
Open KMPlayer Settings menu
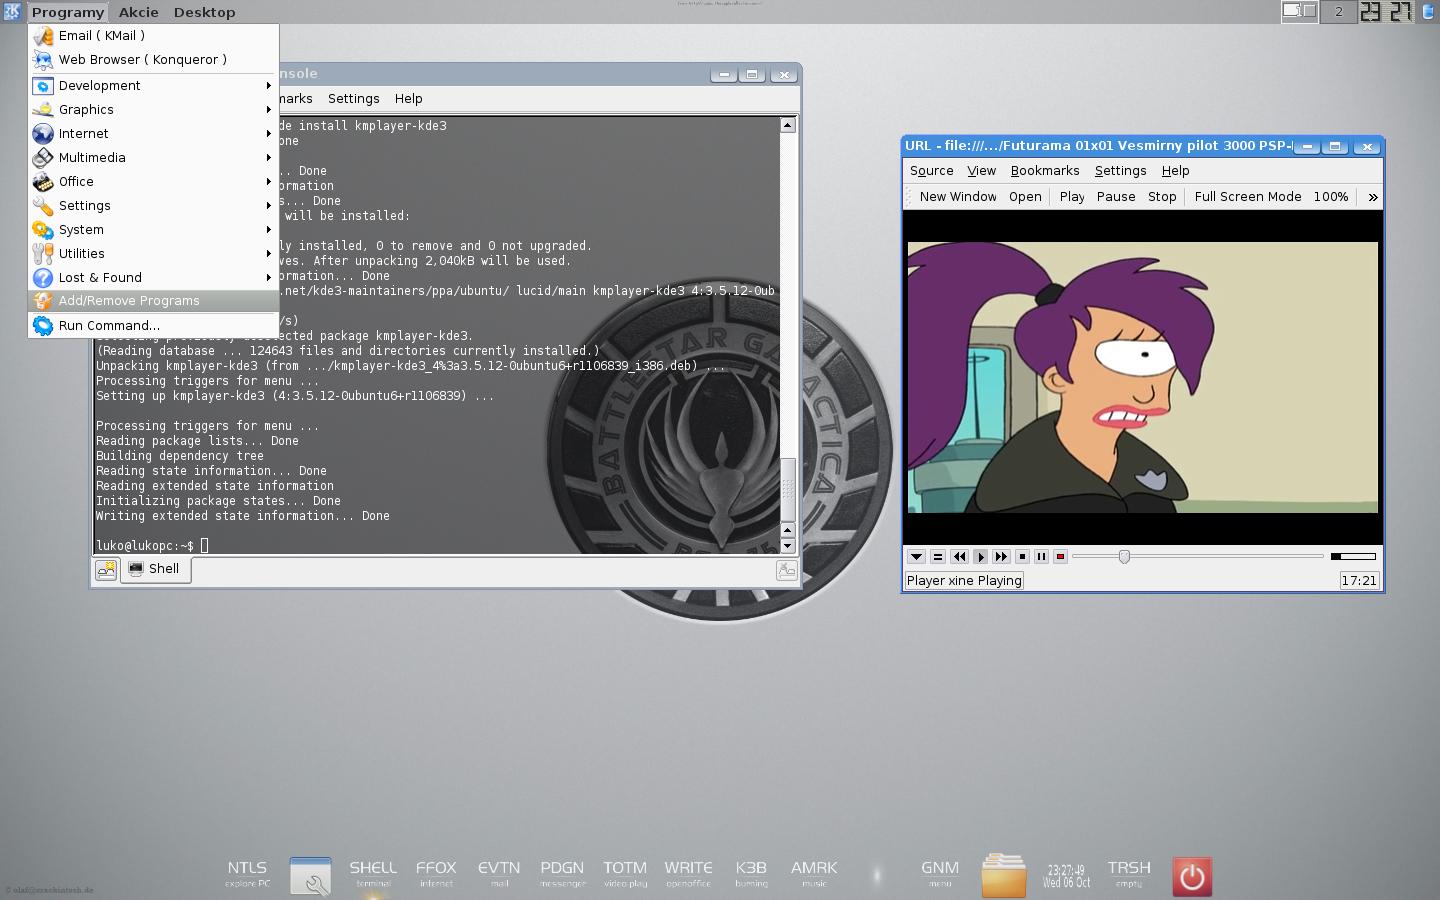pos(1120,171)
